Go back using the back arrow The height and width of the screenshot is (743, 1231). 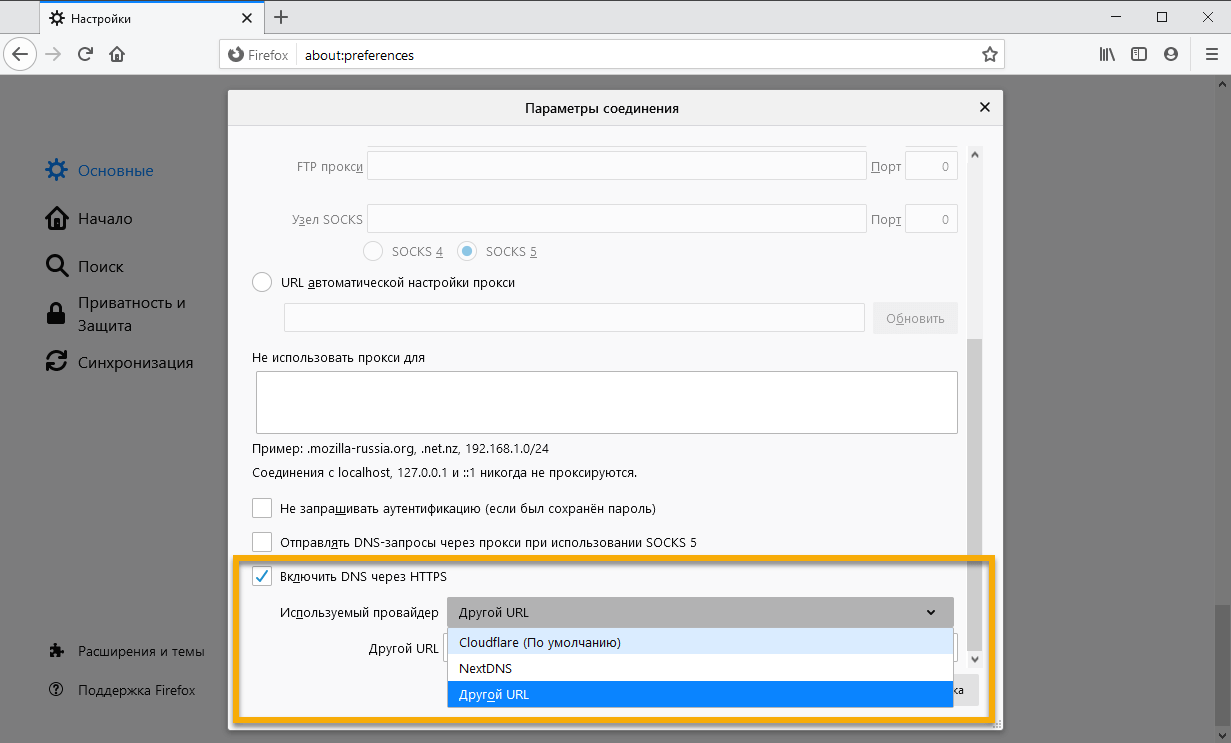pos(21,54)
